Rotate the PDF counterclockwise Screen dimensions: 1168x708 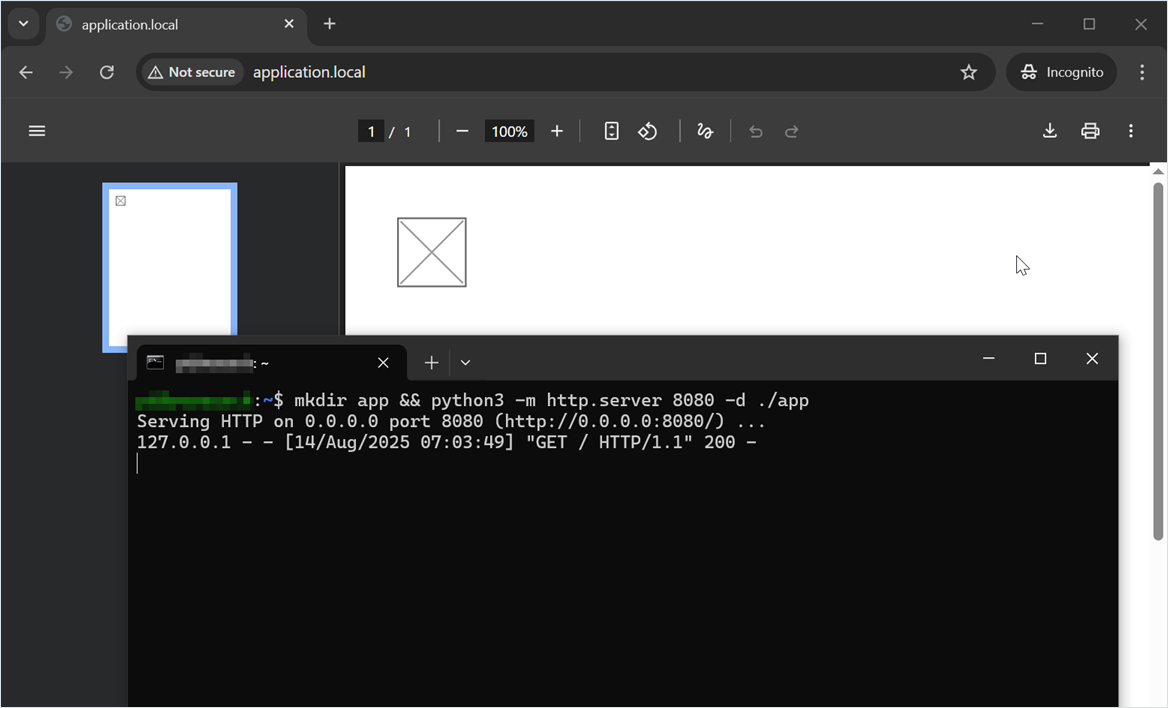(648, 131)
